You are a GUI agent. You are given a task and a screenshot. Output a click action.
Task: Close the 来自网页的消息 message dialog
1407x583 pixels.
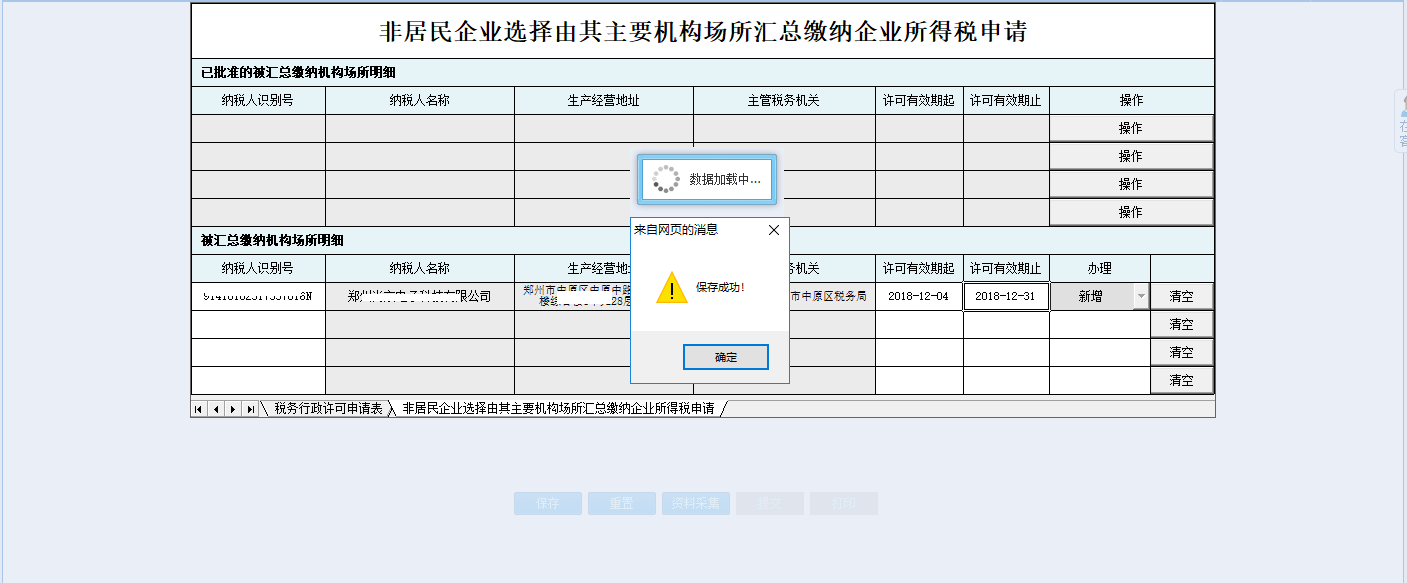pos(773,229)
